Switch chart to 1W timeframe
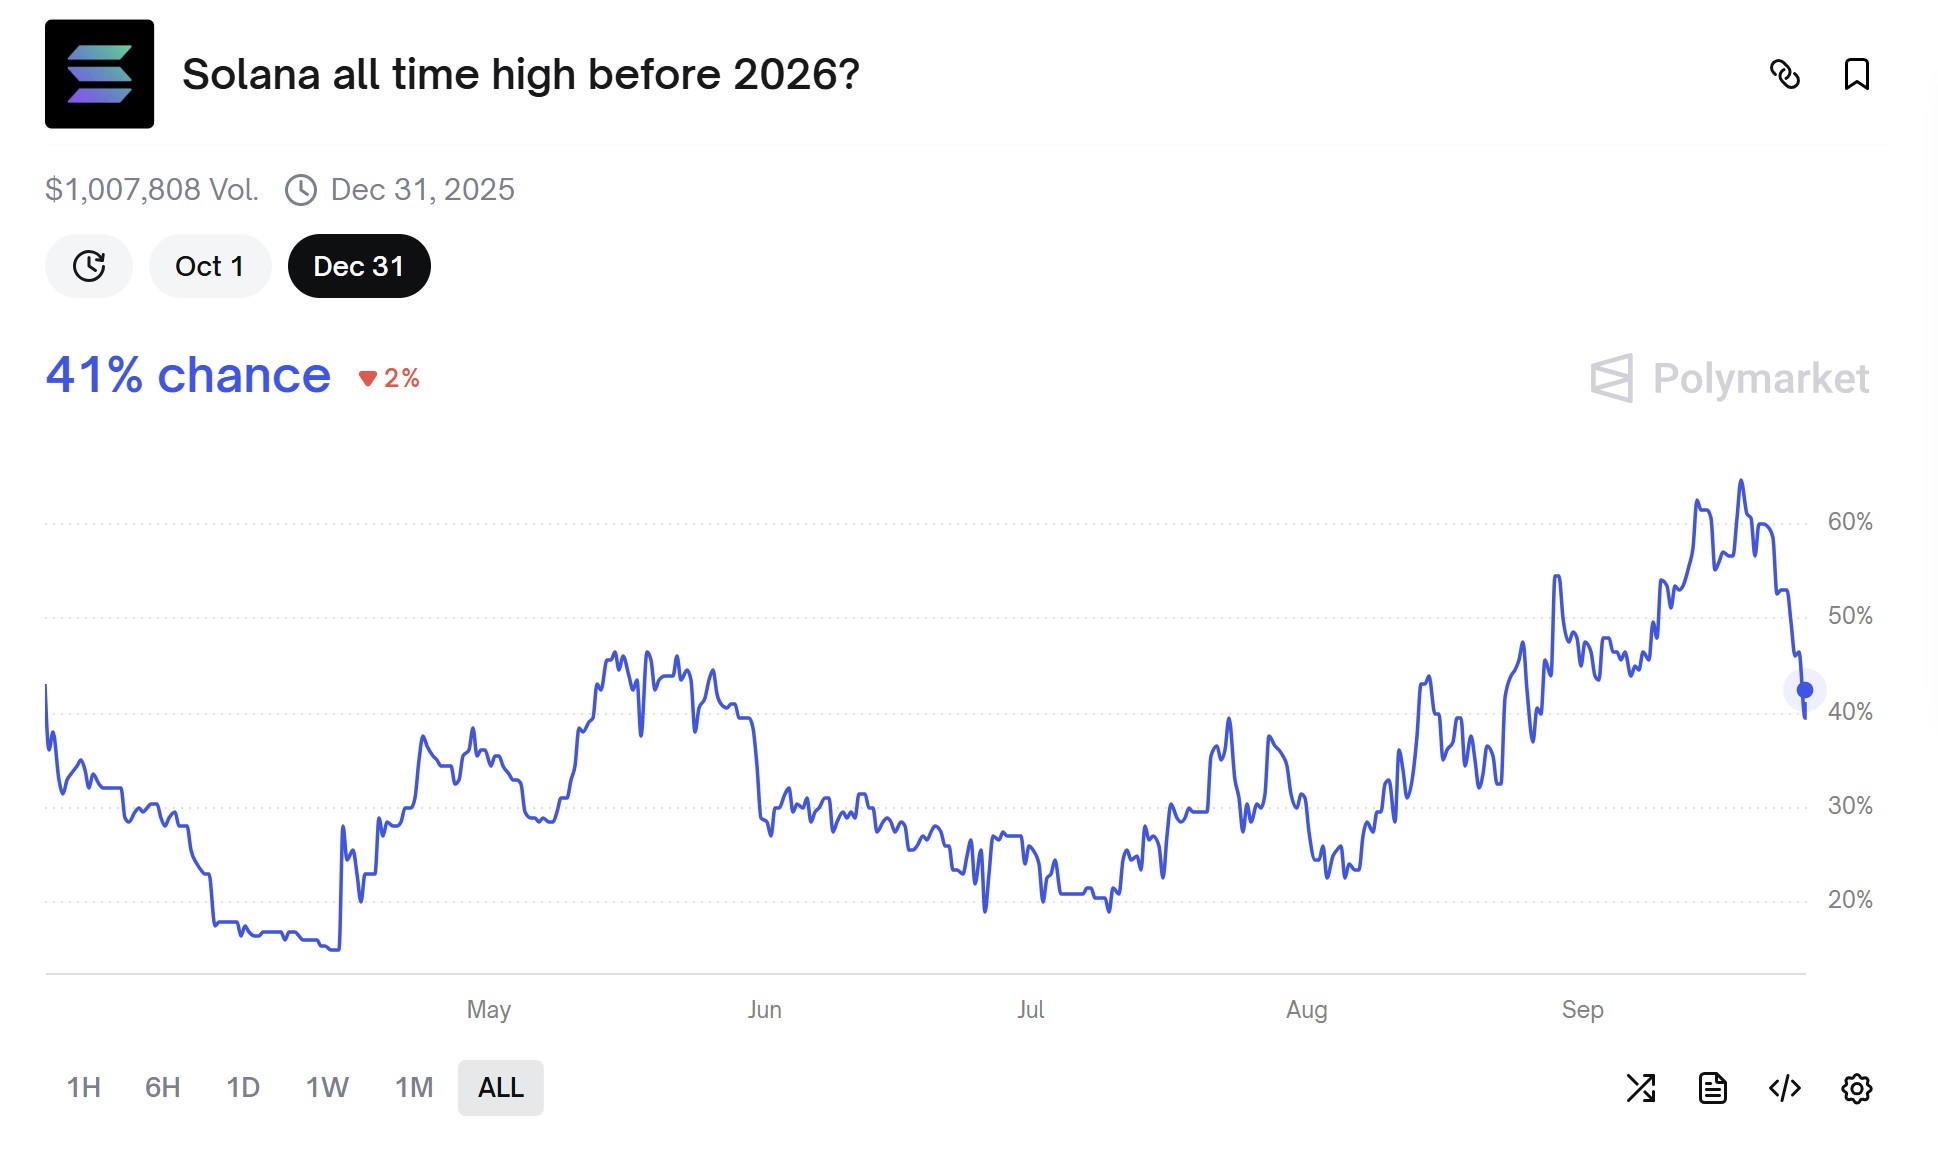Image resolution: width=1938 pixels, height=1150 pixels. (x=326, y=1088)
